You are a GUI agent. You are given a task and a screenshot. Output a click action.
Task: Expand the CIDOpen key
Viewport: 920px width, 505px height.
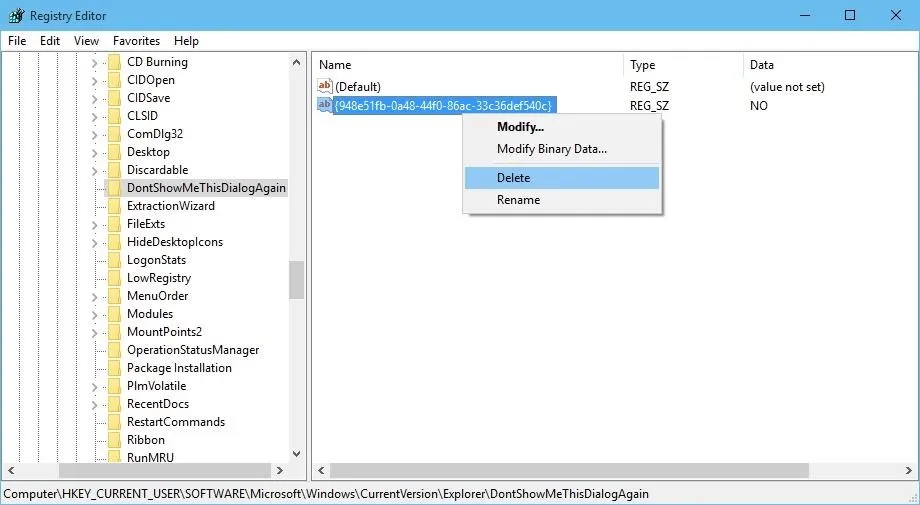(94, 80)
